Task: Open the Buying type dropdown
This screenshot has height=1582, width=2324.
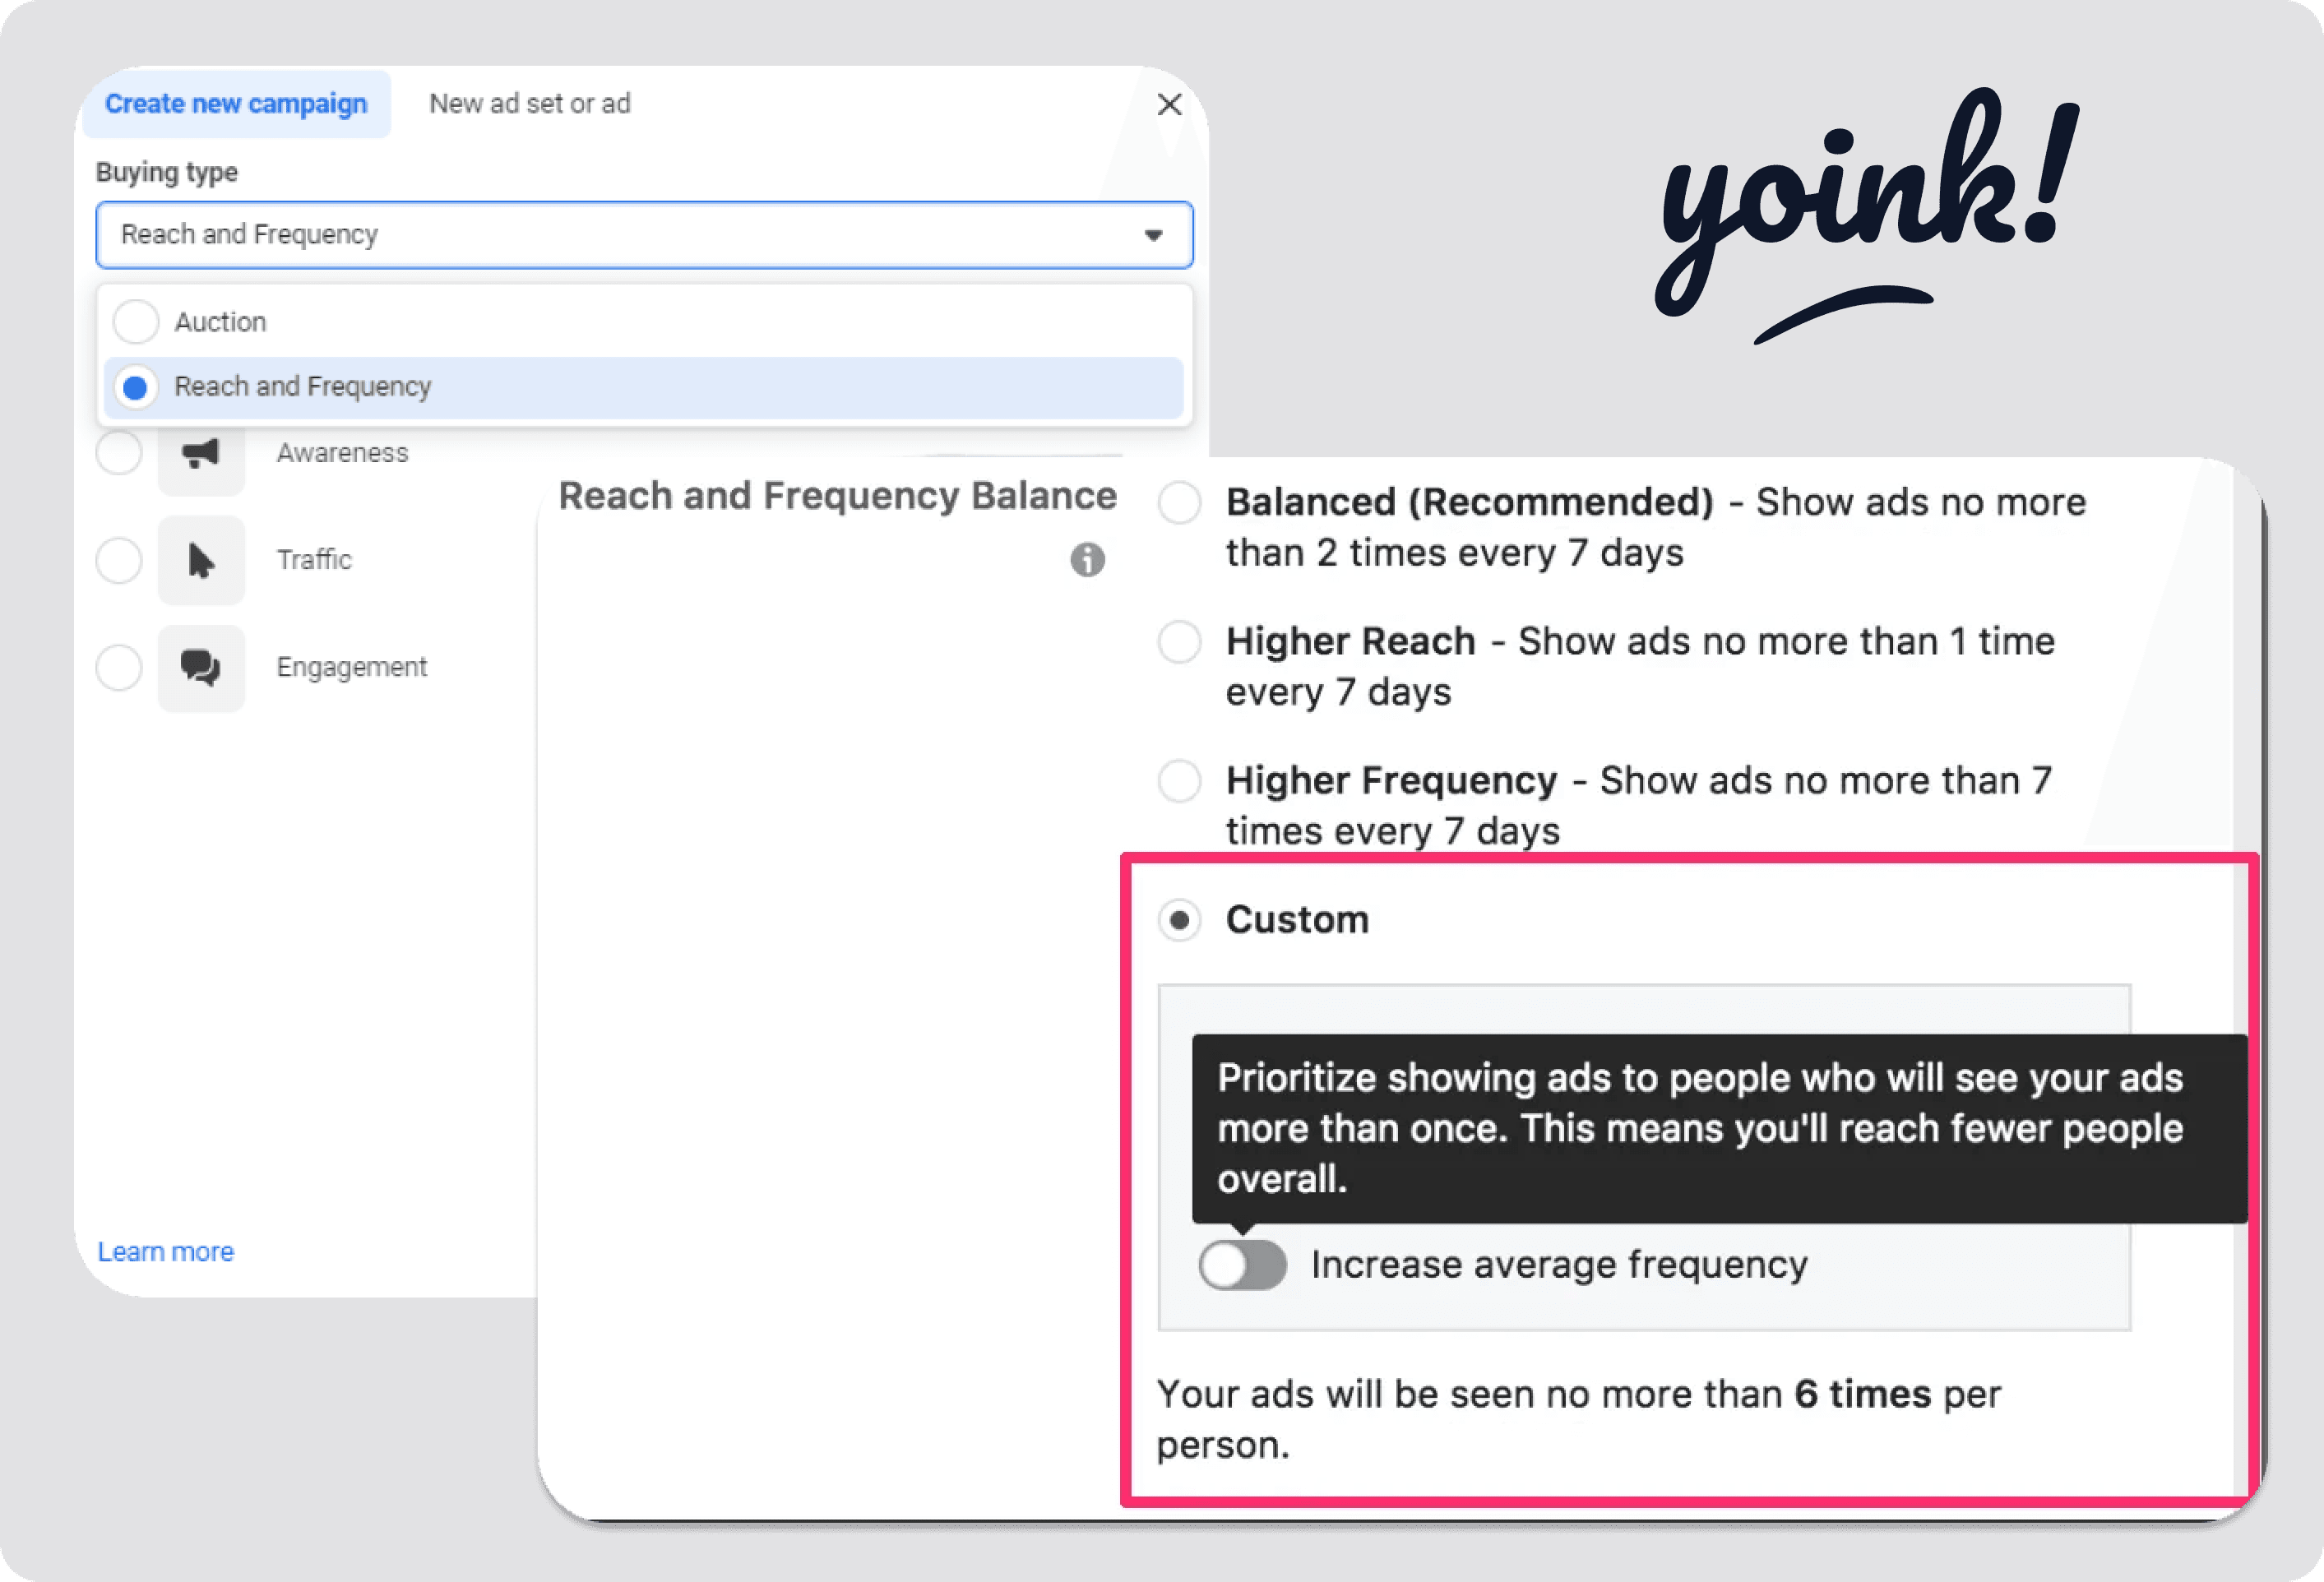Action: click(x=644, y=235)
